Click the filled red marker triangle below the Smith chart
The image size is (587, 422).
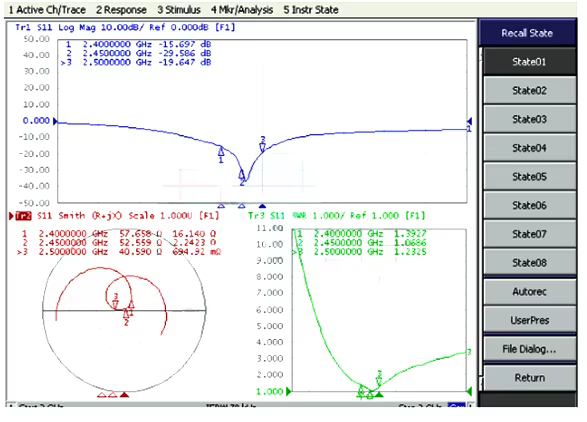coord(124,395)
